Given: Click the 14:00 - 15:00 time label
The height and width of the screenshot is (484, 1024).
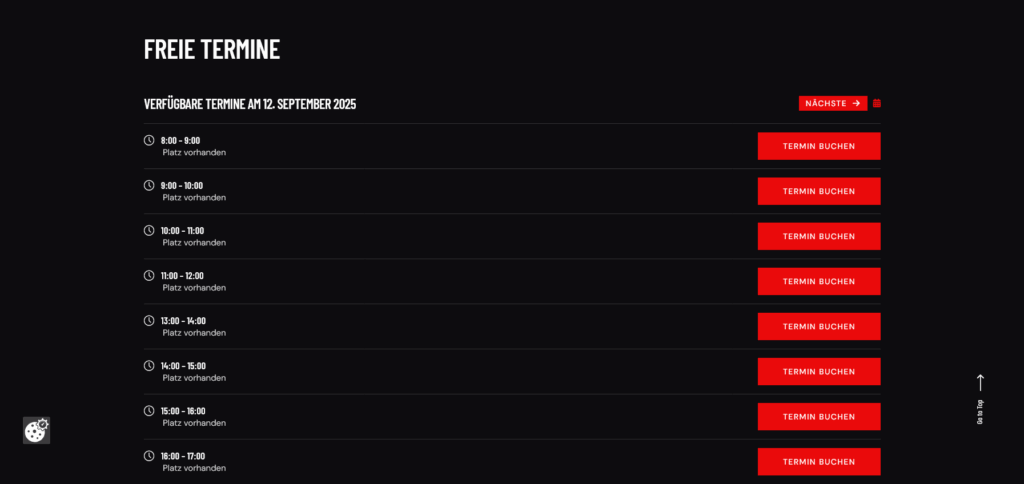Looking at the screenshot, I should pyautogui.click(x=183, y=366).
